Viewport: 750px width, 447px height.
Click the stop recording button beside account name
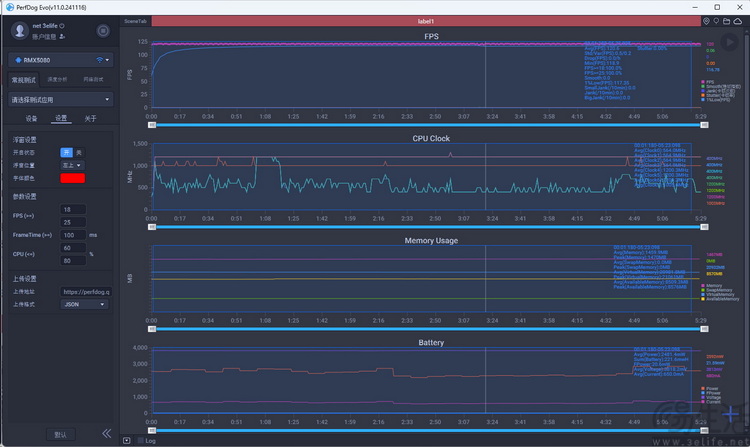pyautogui.click(x=103, y=31)
